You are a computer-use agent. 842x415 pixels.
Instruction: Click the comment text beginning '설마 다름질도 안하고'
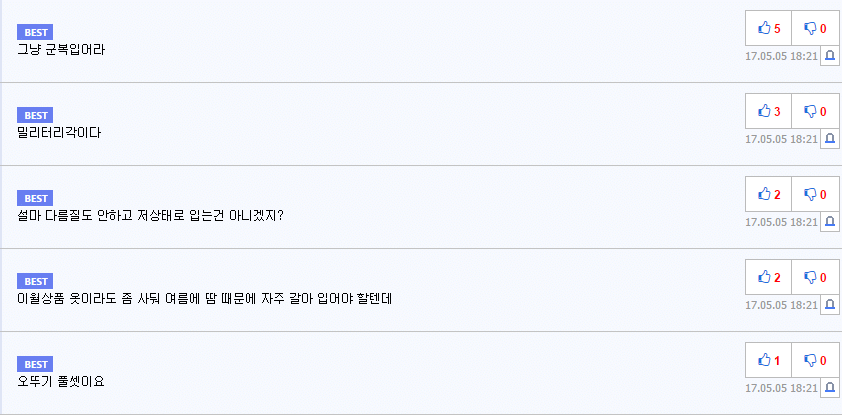click(151, 215)
